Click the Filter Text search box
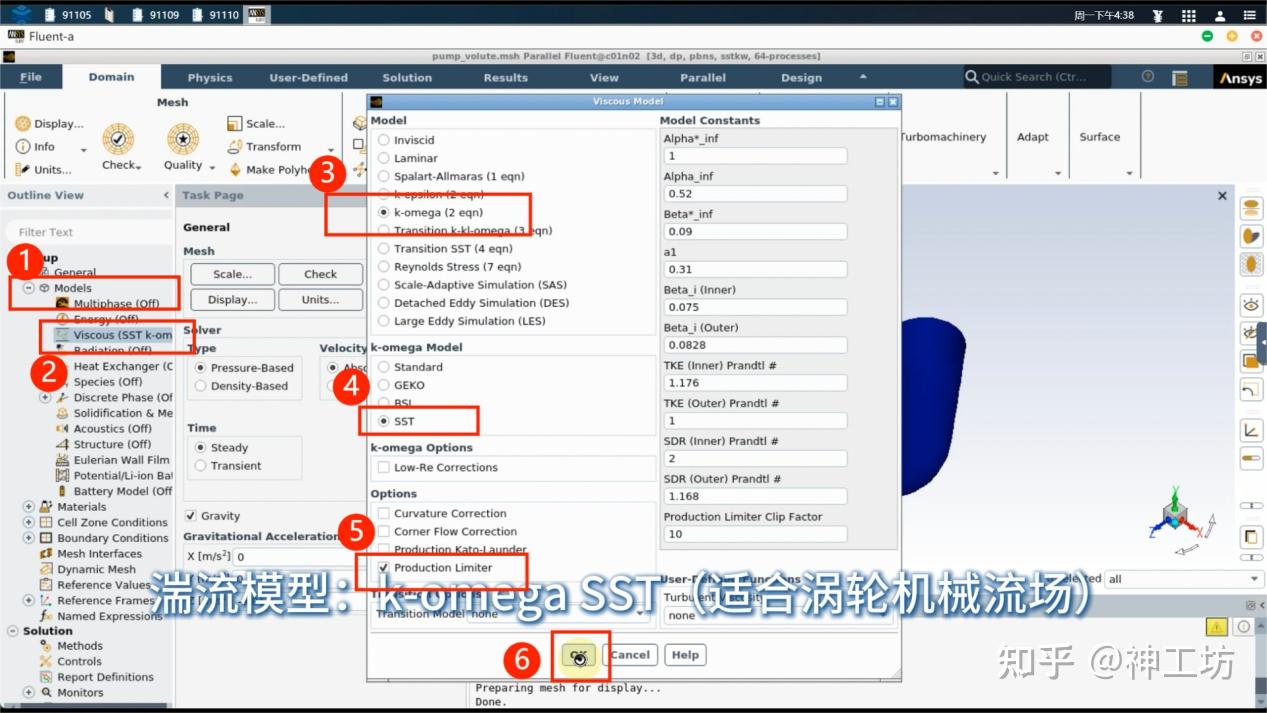 (x=88, y=232)
